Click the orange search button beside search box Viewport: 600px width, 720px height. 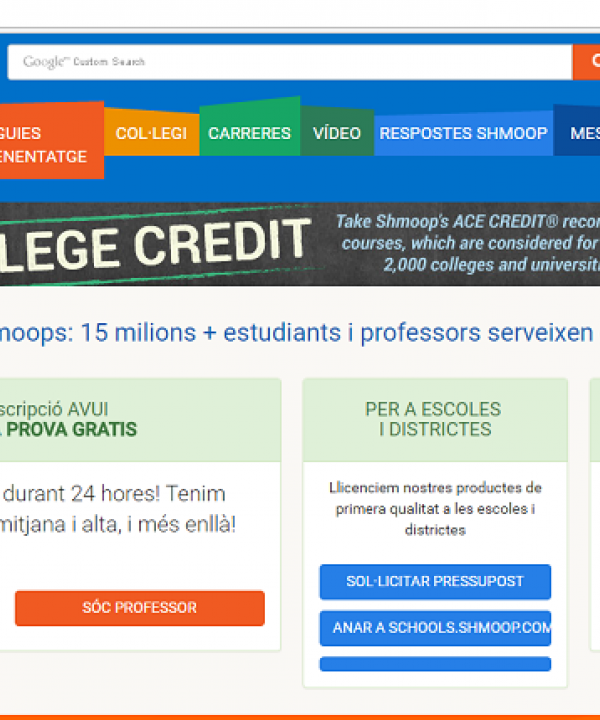click(586, 62)
